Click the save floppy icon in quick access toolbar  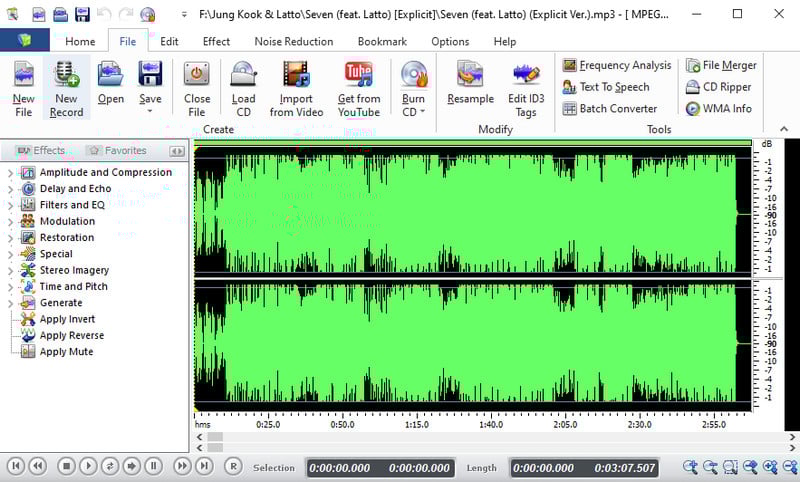click(82, 14)
